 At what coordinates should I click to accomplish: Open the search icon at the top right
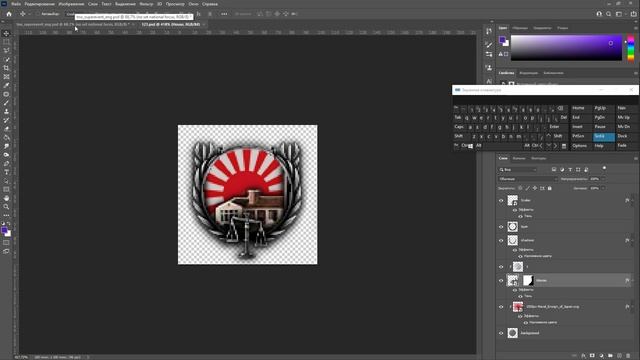coord(609,14)
